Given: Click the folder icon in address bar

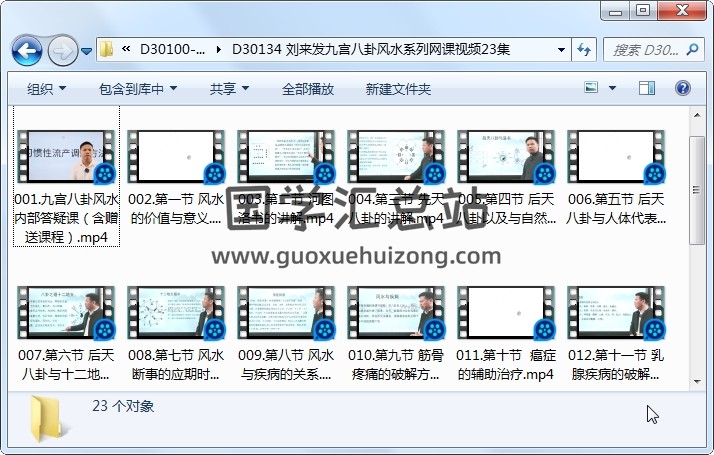Looking at the screenshot, I should pos(106,49).
